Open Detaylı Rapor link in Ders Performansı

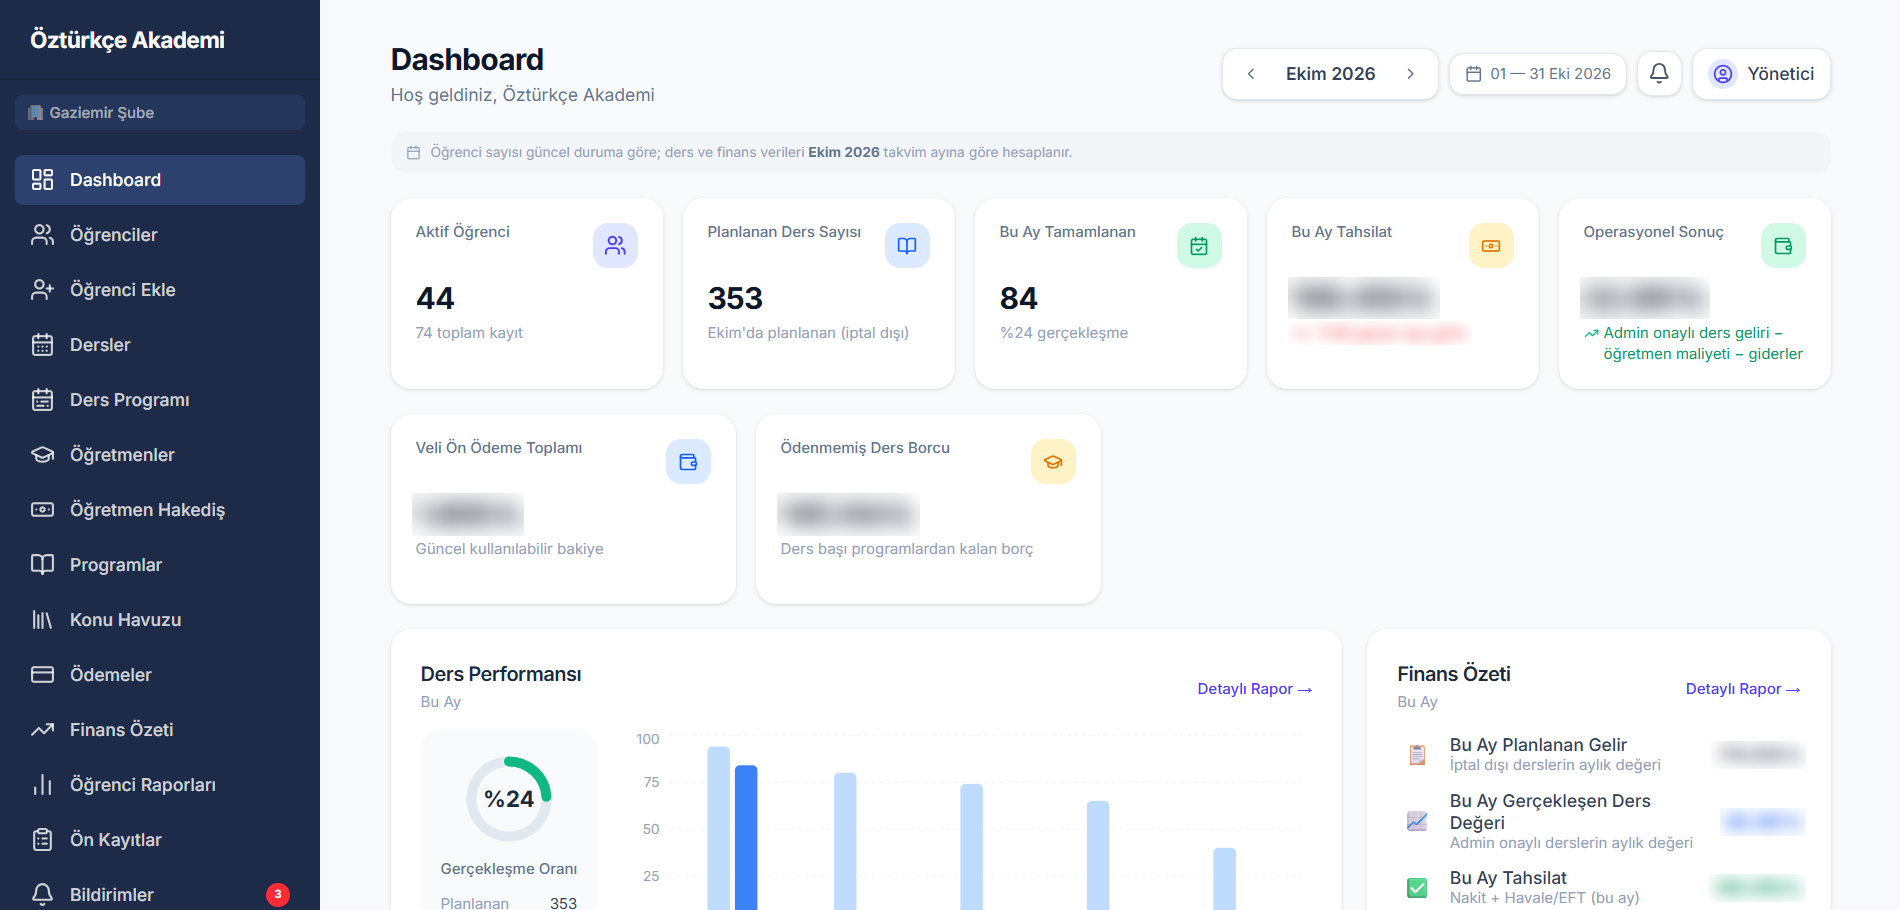pyautogui.click(x=1254, y=689)
